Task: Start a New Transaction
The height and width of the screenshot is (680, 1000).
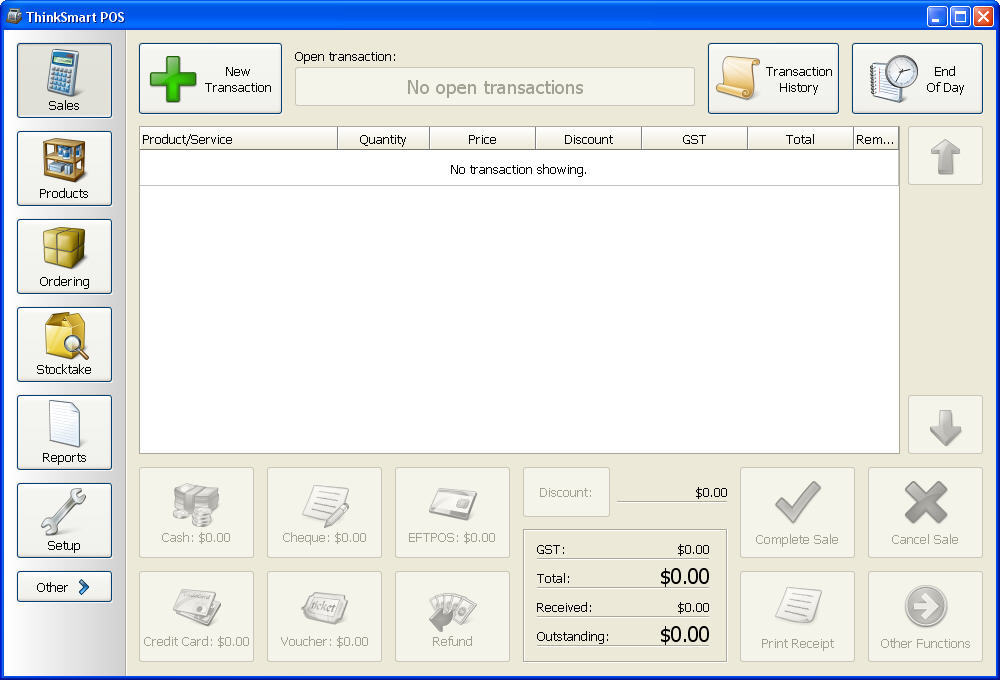Action: (x=209, y=78)
